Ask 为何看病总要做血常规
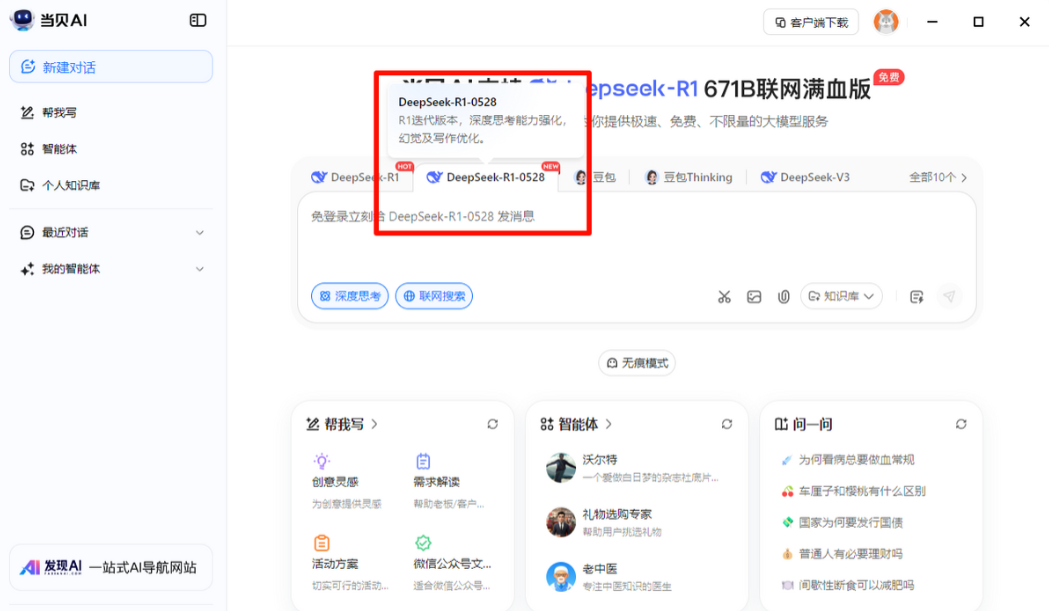The height and width of the screenshot is (611, 1049). (x=848, y=460)
